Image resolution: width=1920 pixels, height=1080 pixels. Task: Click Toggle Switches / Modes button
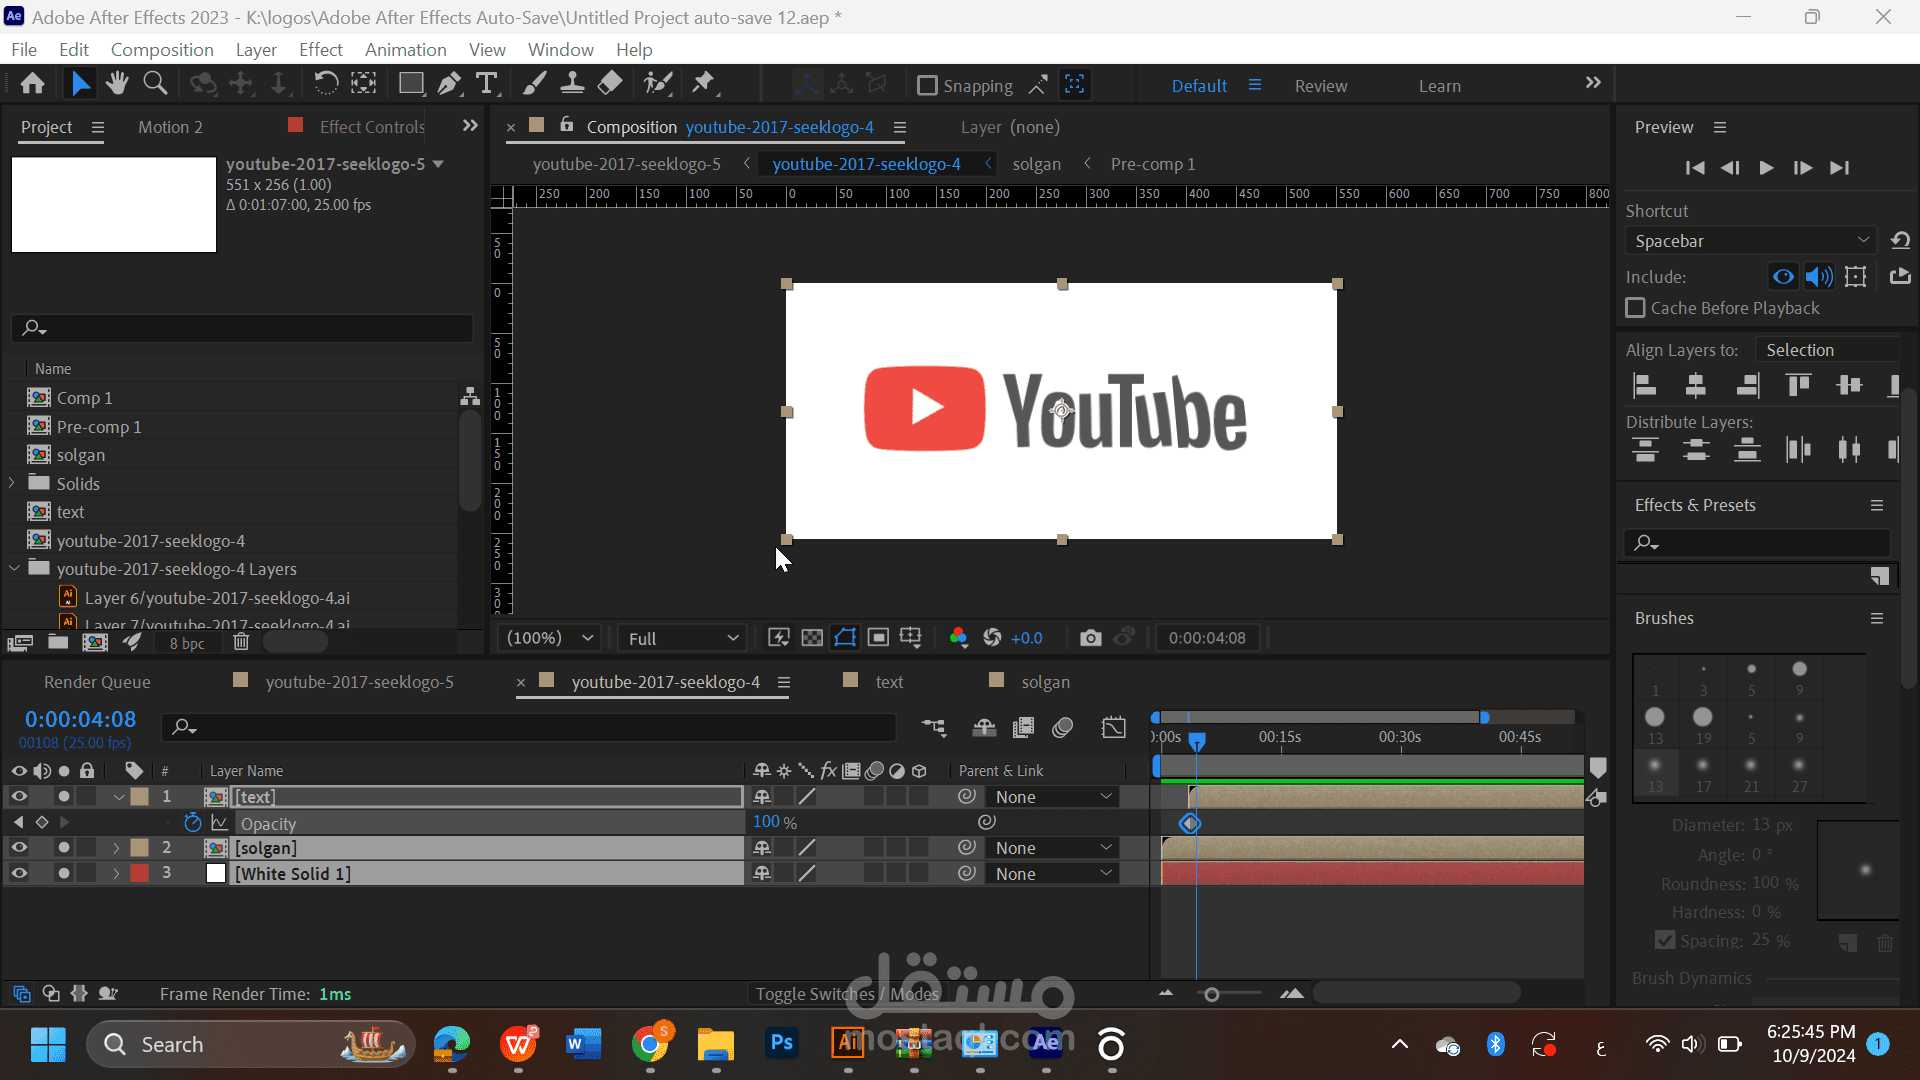847,994
